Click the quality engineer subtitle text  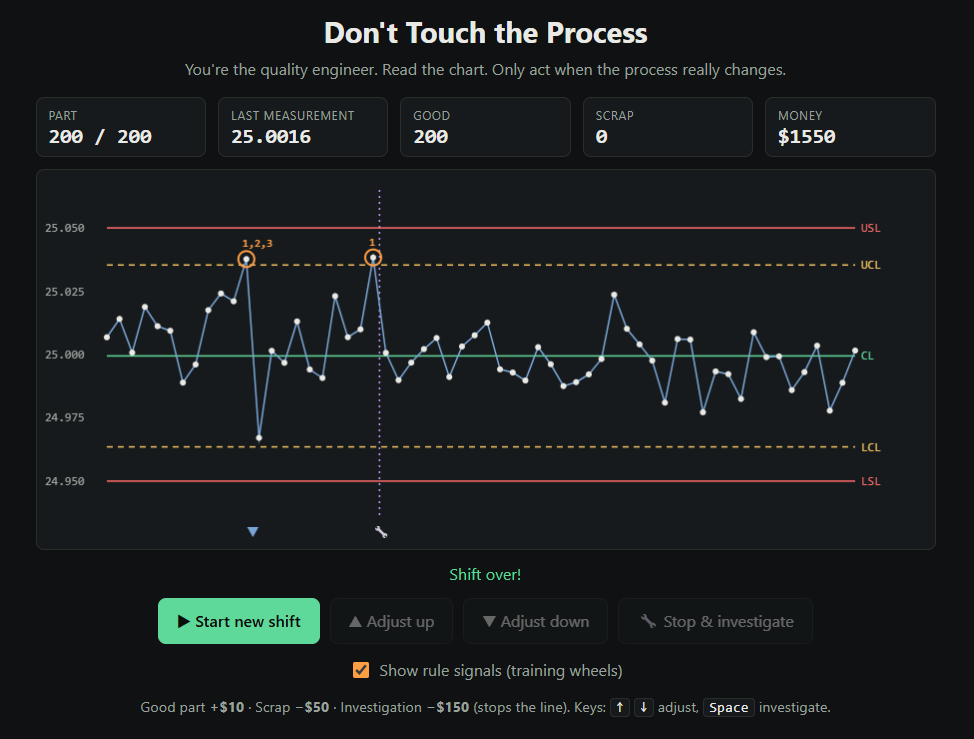click(x=485, y=70)
